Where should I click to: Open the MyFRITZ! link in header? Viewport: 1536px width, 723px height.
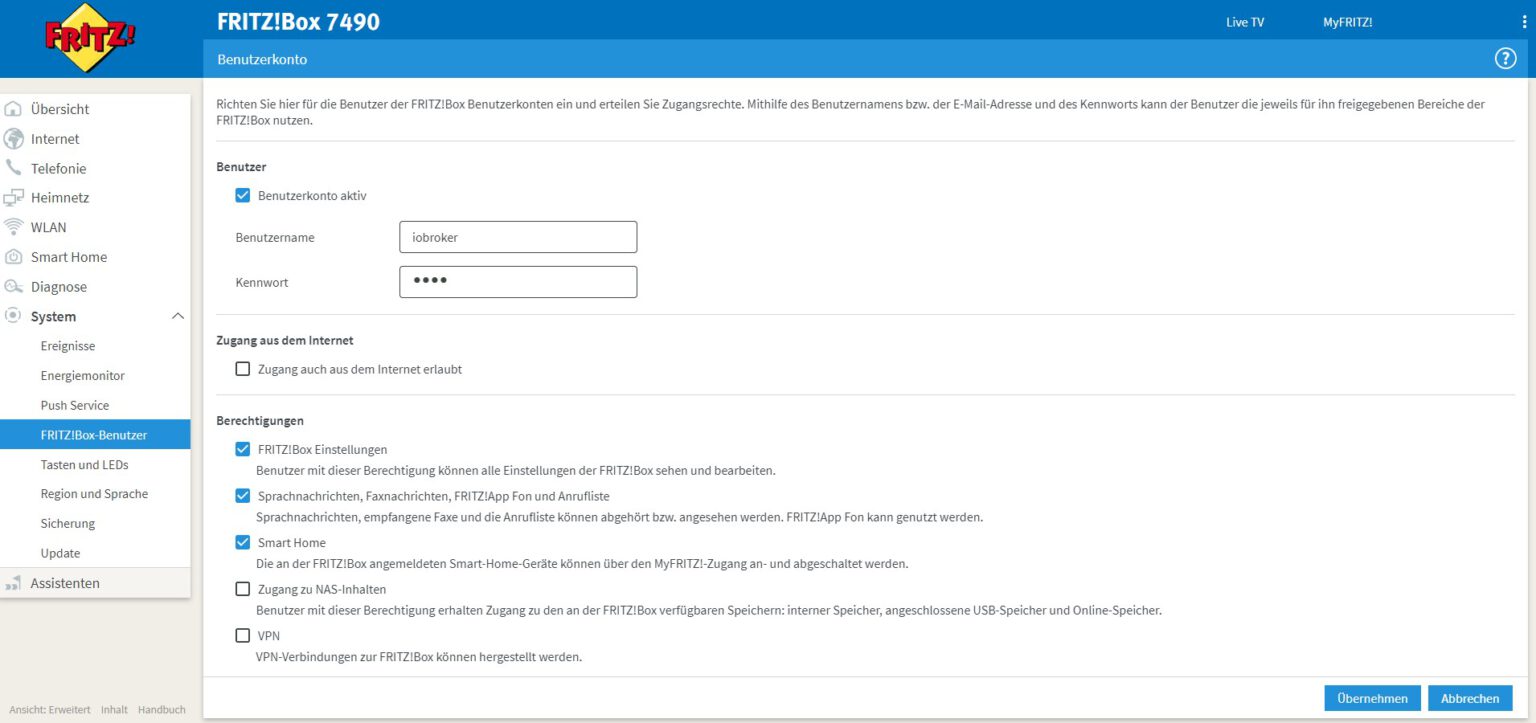[x=1347, y=22]
